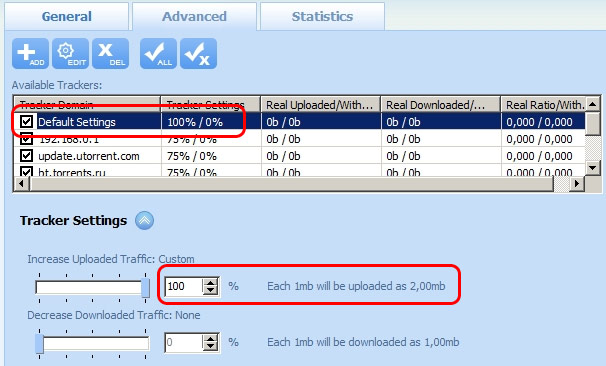Click the horizontal scroll left arrow
This screenshot has height=366, width=606.
[22, 183]
